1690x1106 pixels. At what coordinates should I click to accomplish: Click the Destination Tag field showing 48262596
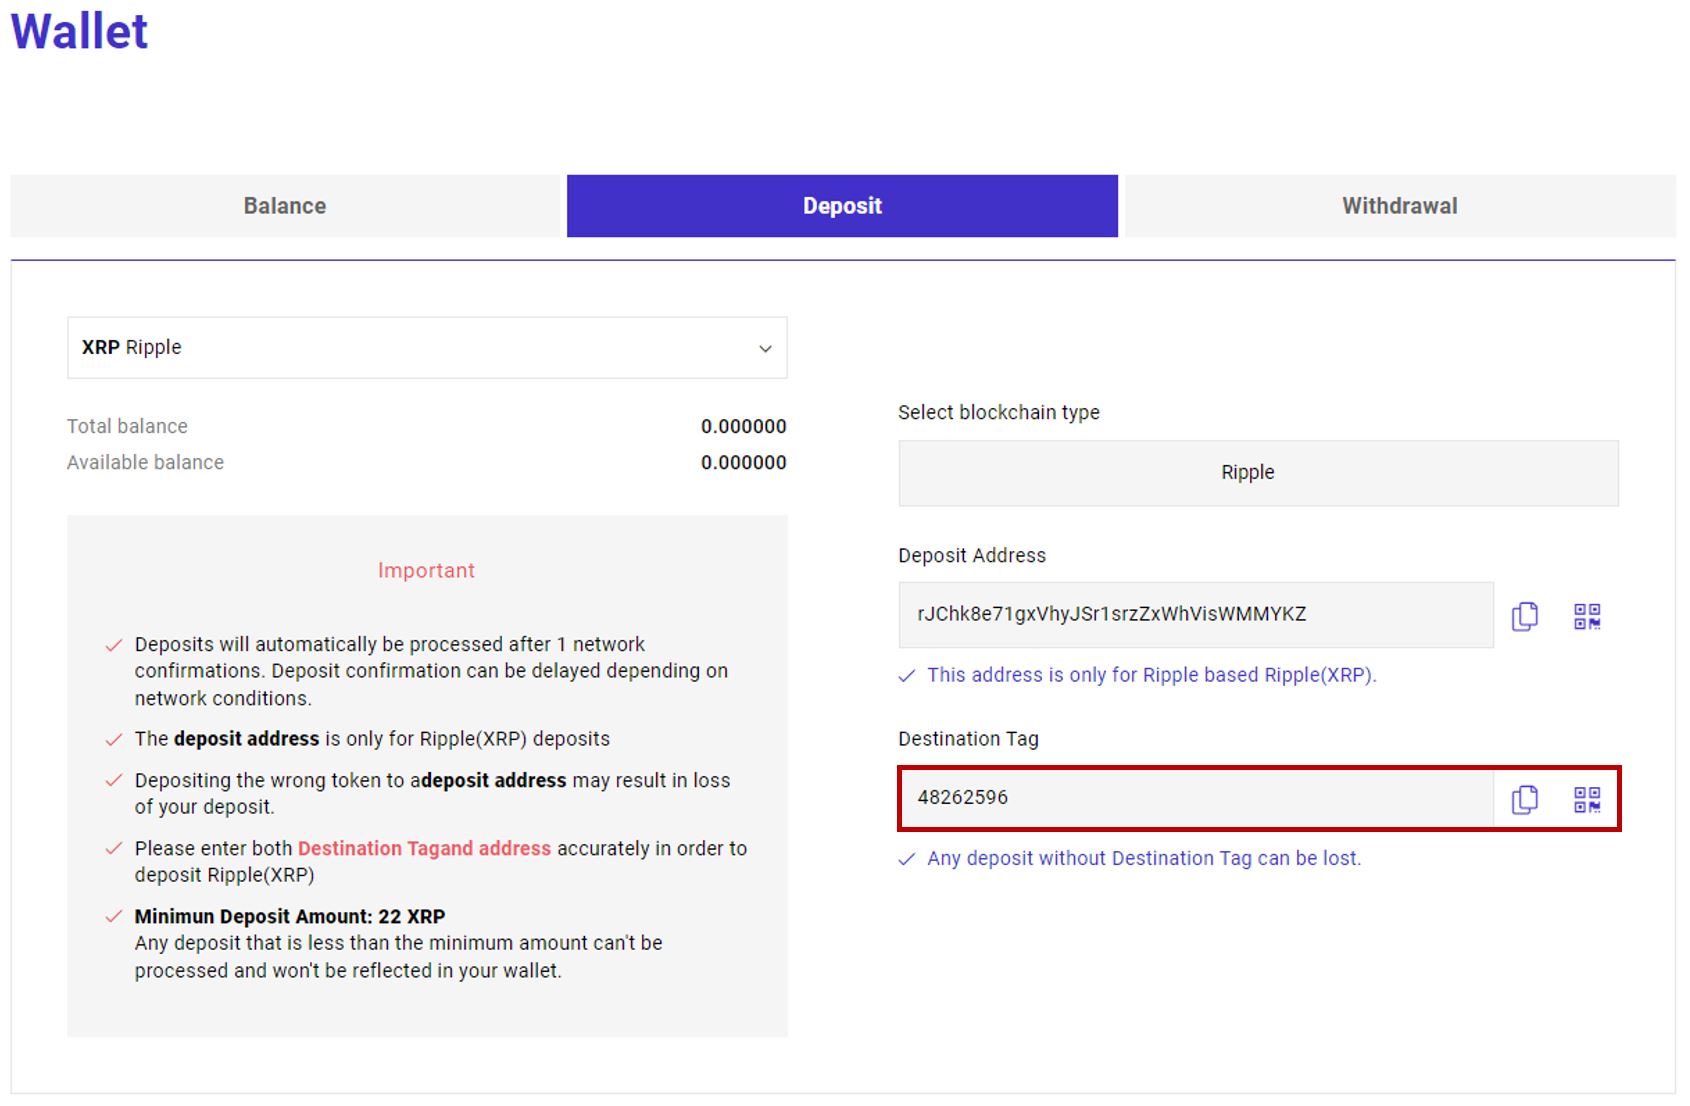(1196, 798)
